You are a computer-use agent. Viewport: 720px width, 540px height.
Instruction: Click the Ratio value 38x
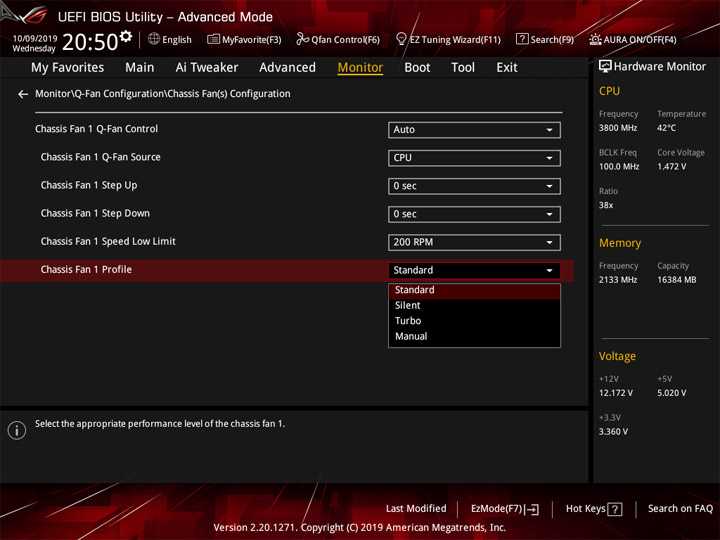[x=606, y=205]
